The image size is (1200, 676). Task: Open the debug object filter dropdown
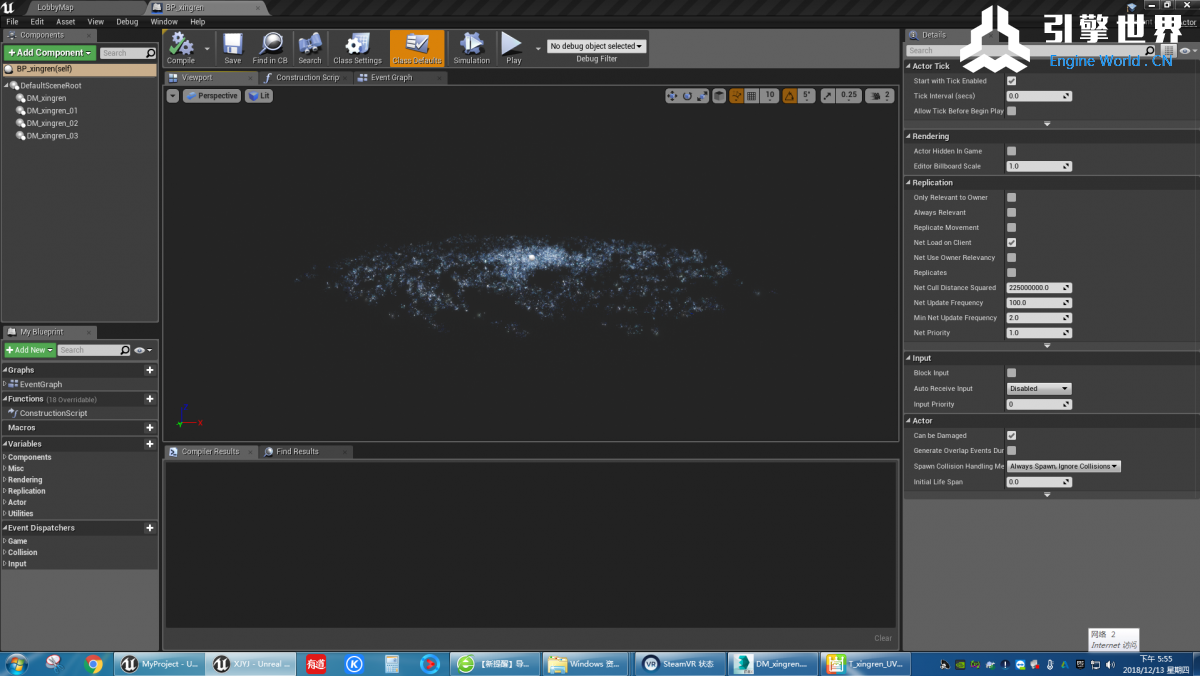point(596,46)
